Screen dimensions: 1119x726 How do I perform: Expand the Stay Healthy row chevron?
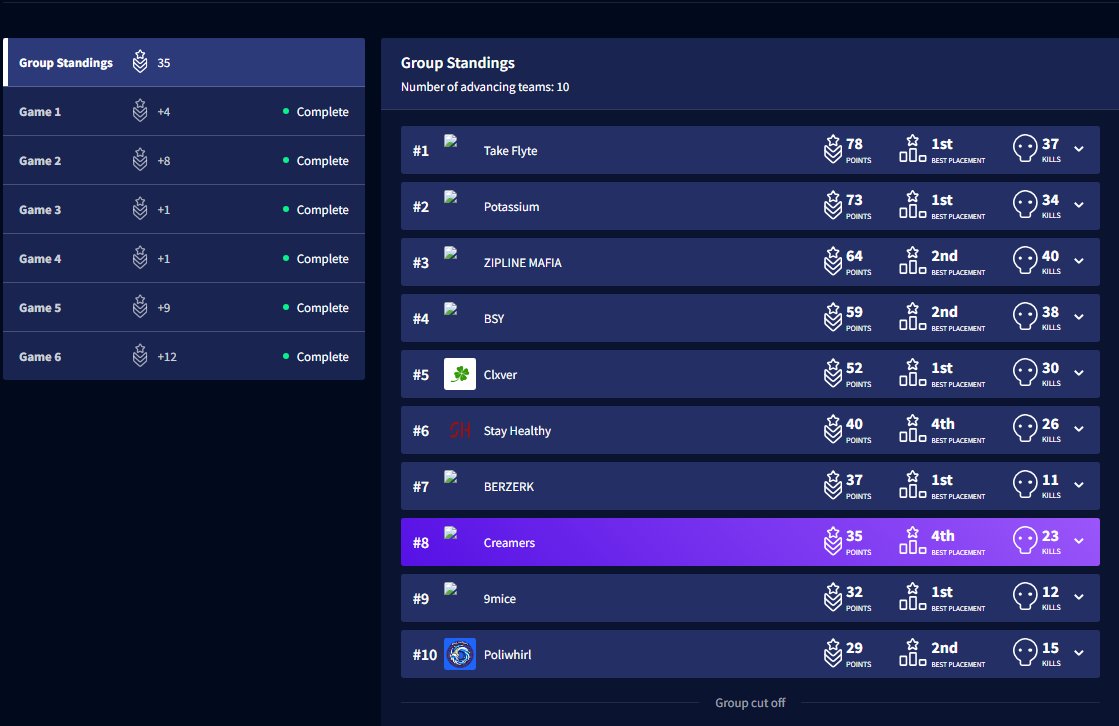(x=1079, y=429)
